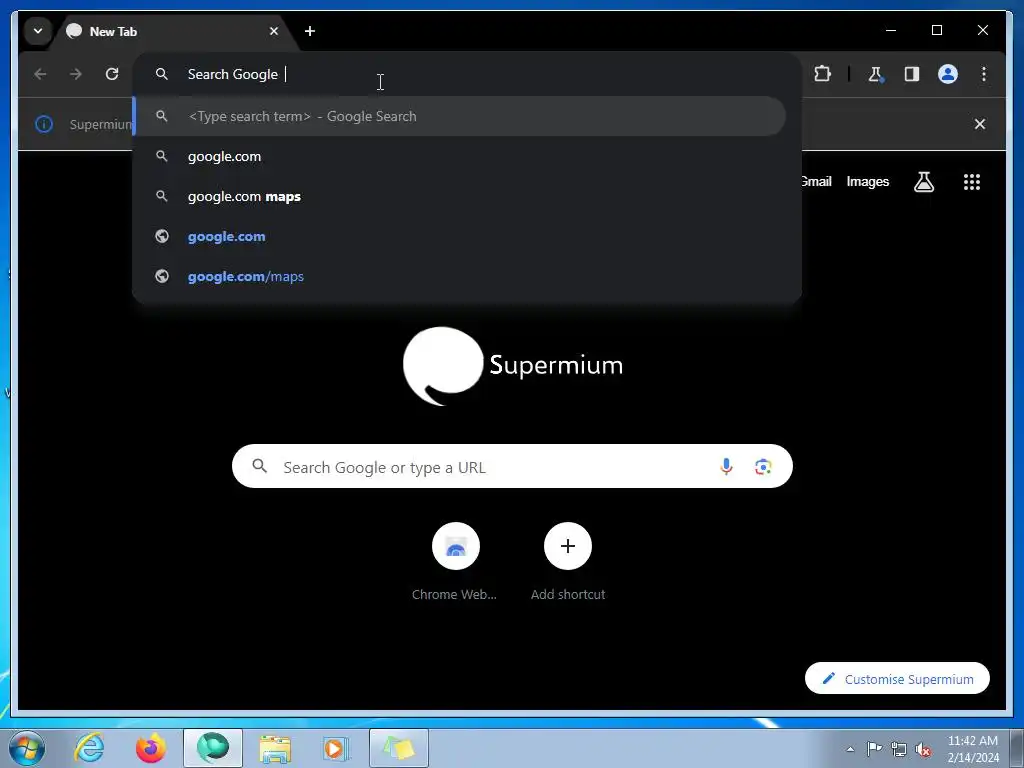Viewport: 1024px width, 768px height.
Task: Open Chrome Labs flask toolbar icon
Action: pyautogui.click(x=876, y=74)
